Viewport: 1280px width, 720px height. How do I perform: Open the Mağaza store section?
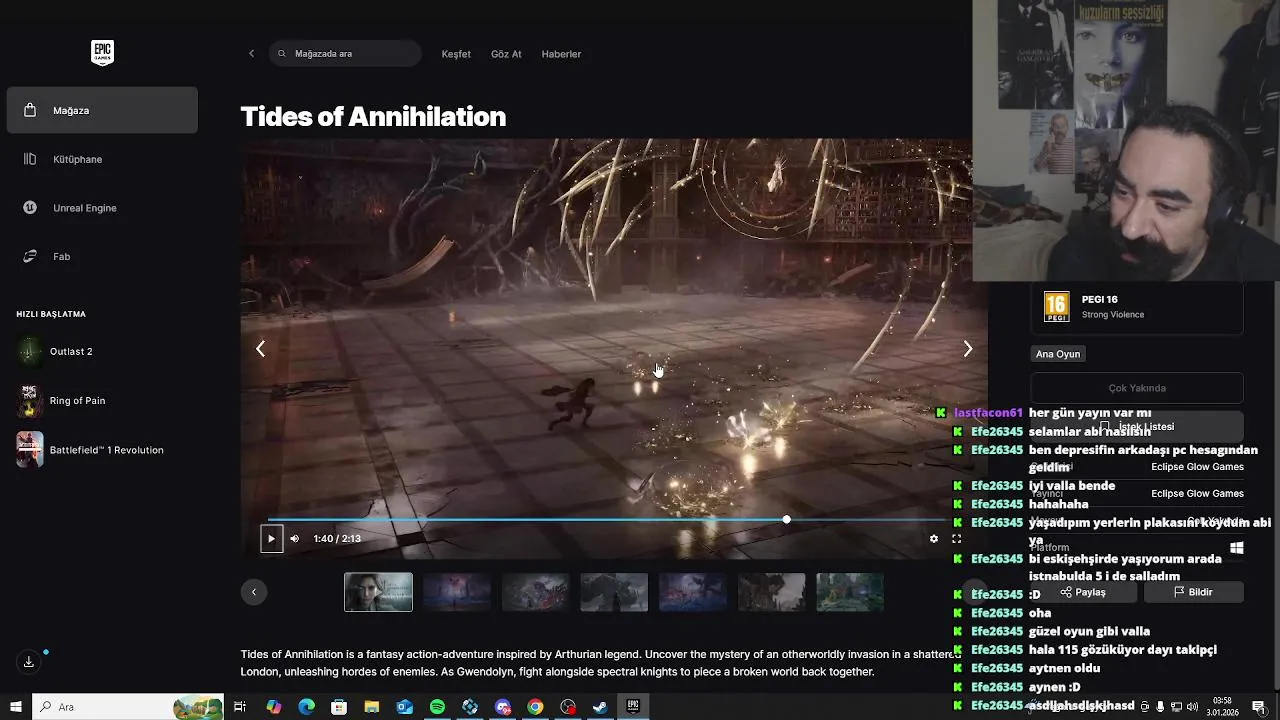coord(102,110)
